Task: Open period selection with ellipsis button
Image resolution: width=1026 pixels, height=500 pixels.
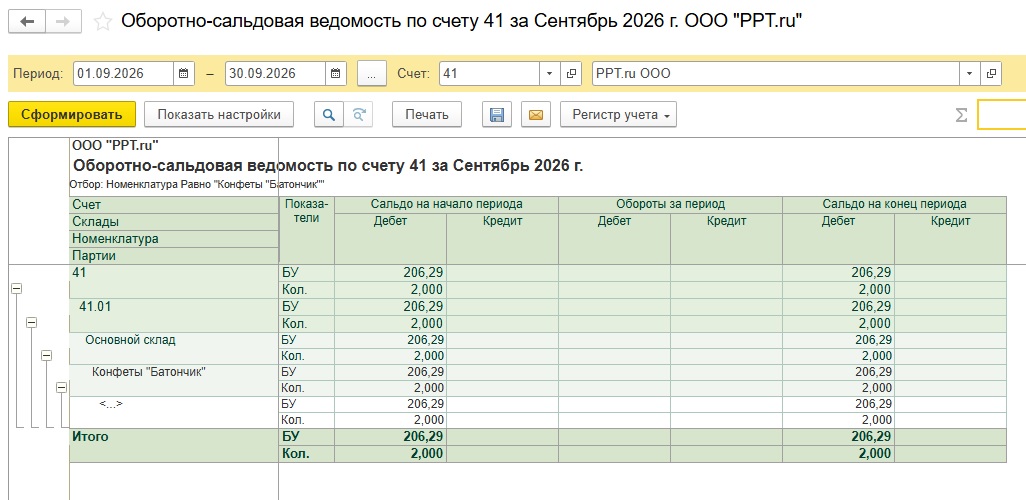Action: (x=372, y=73)
